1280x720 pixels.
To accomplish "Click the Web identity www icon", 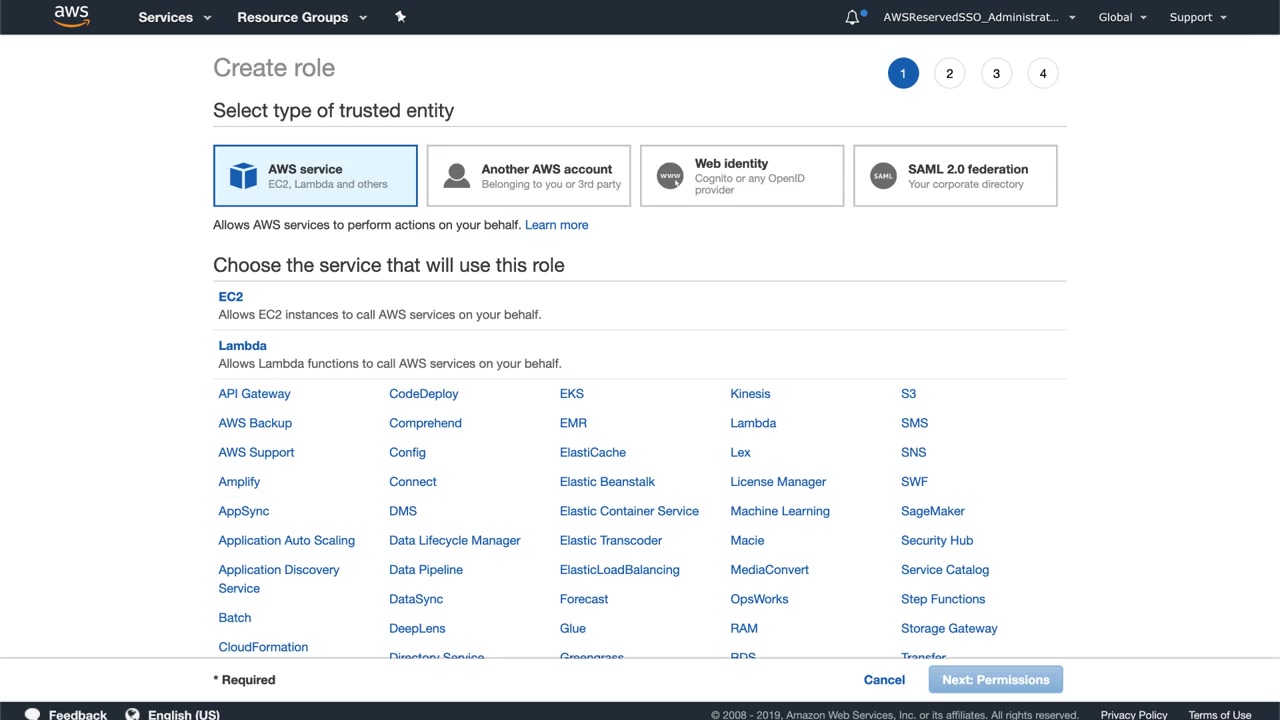I will (x=670, y=176).
